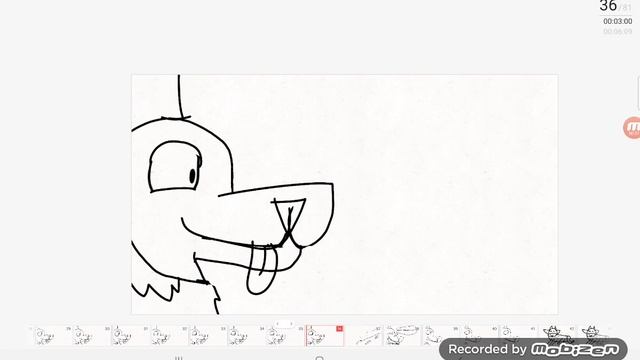Select frame 29 thumbnail in timeline

click(52, 336)
